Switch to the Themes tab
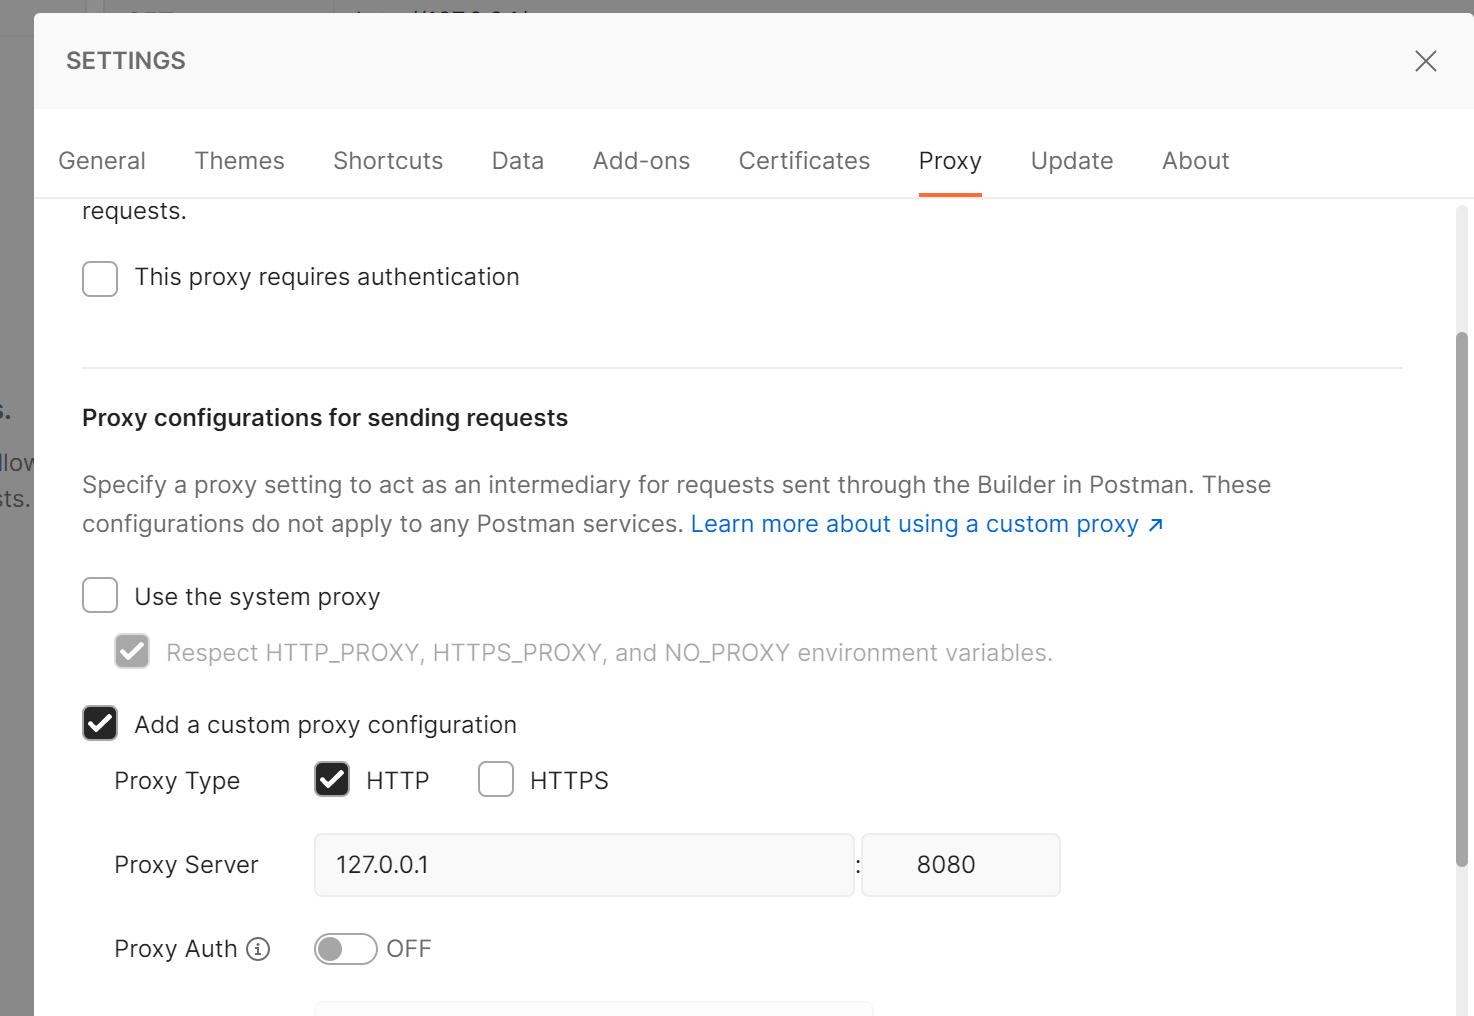The height and width of the screenshot is (1016, 1474). tap(239, 161)
